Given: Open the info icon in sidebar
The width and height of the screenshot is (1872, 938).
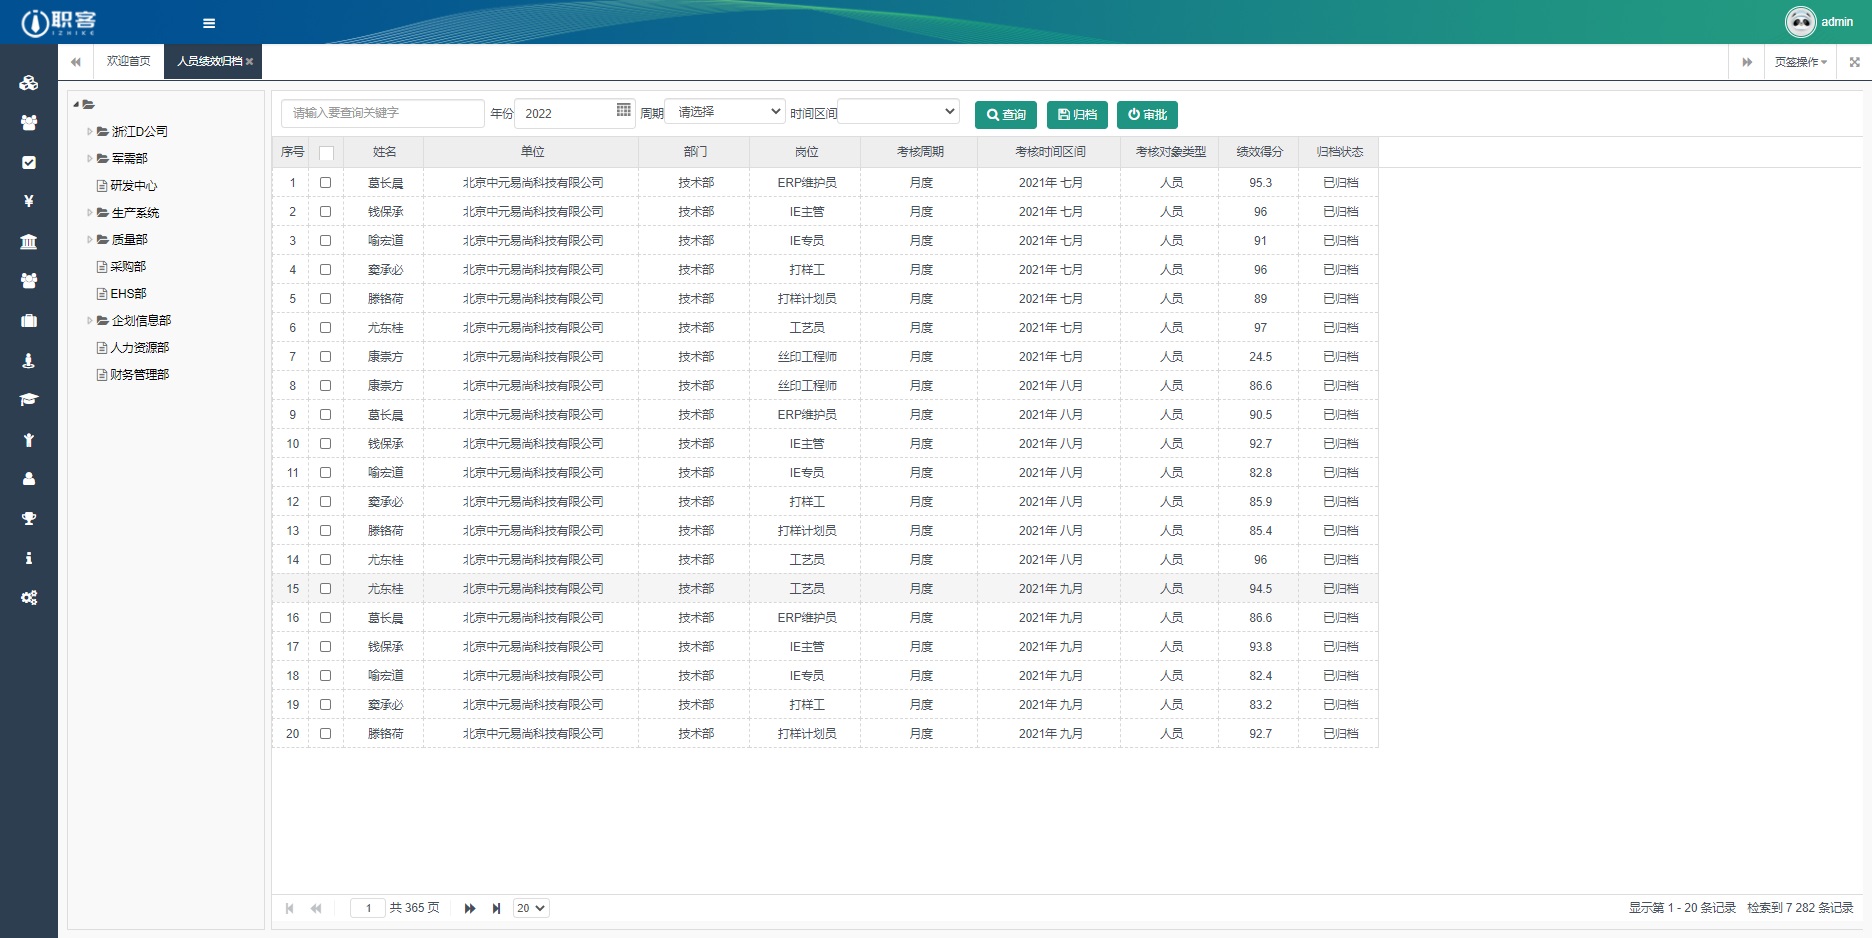Looking at the screenshot, I should pyautogui.click(x=29, y=558).
